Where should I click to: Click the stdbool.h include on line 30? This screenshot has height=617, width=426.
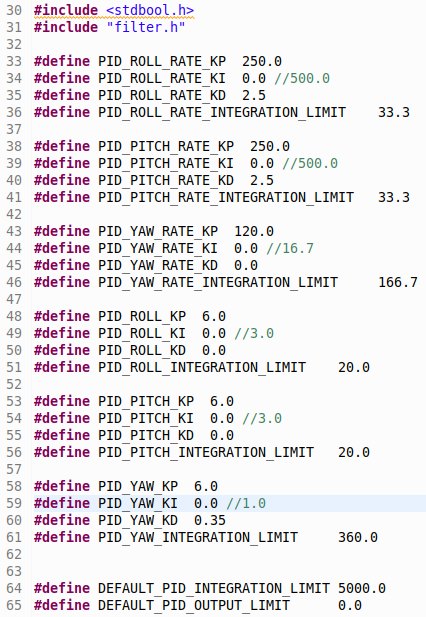[150, 10]
